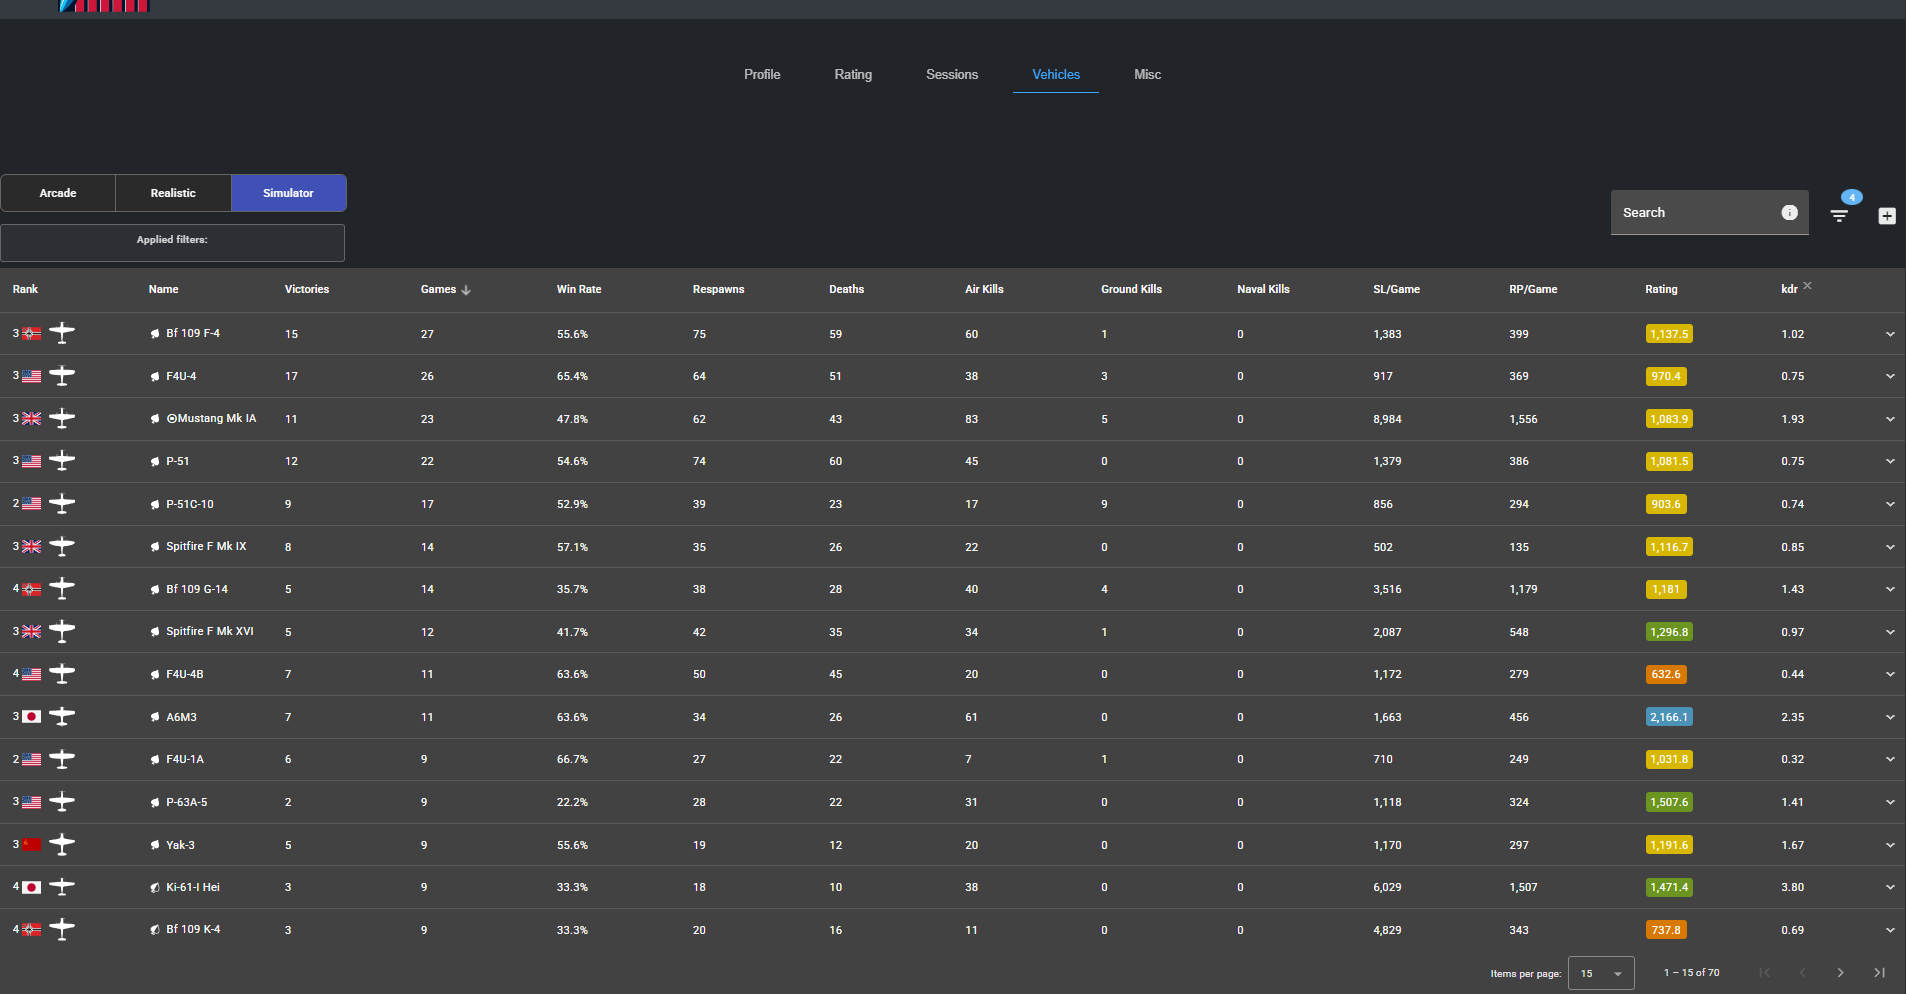The image size is (1906, 994).
Task: Click the green 1,507.6 rating badge
Action: 1669,802
